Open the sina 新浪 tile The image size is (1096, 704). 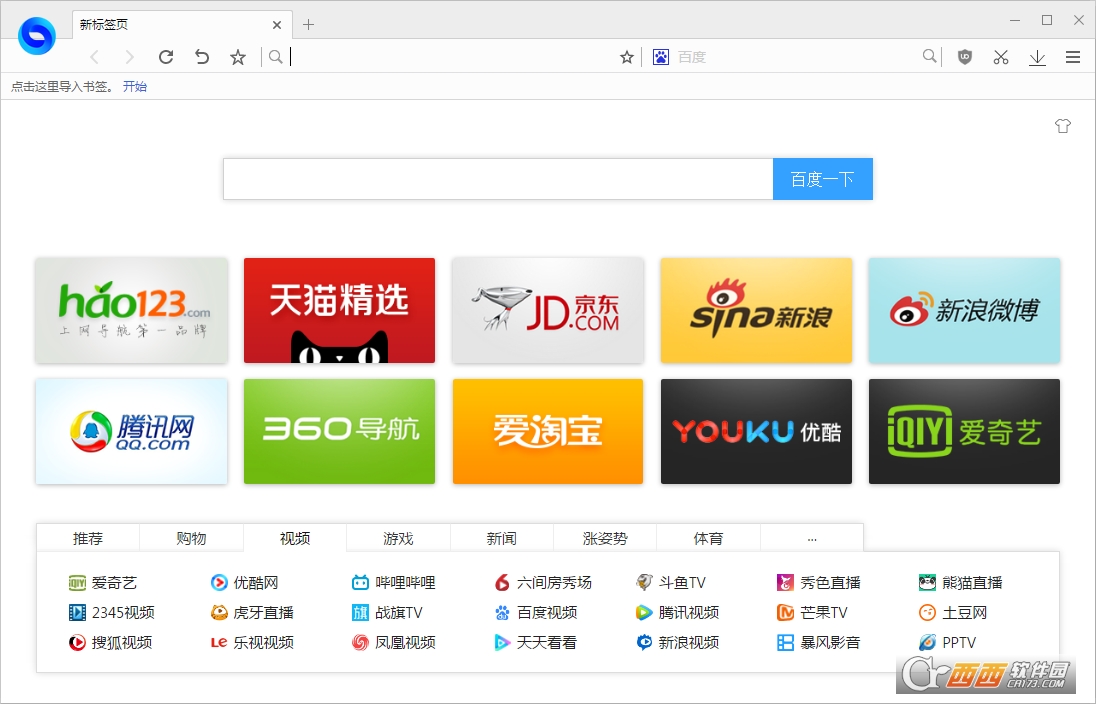pyautogui.click(x=756, y=310)
